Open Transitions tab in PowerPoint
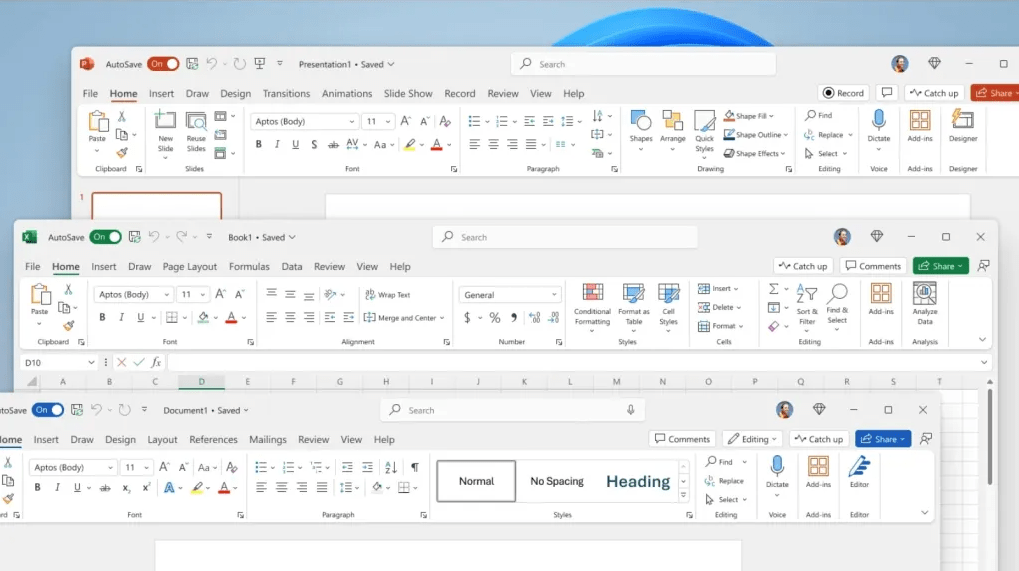 [x=286, y=94]
